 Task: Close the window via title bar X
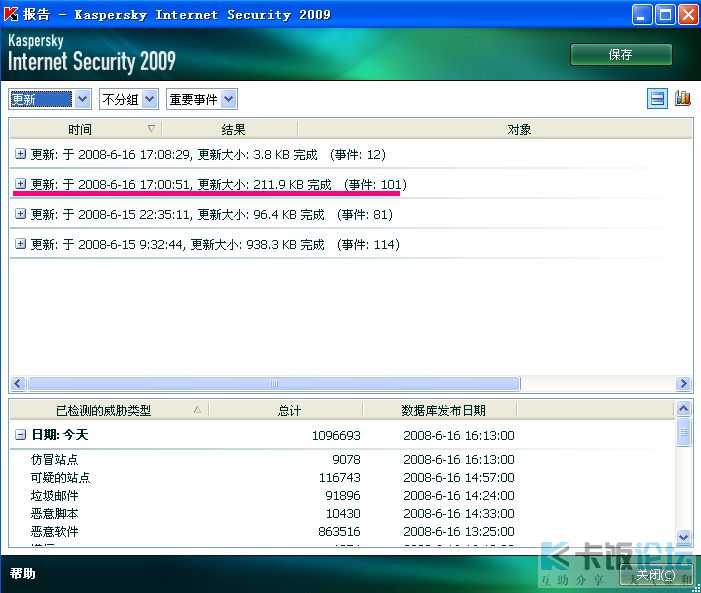click(x=688, y=14)
